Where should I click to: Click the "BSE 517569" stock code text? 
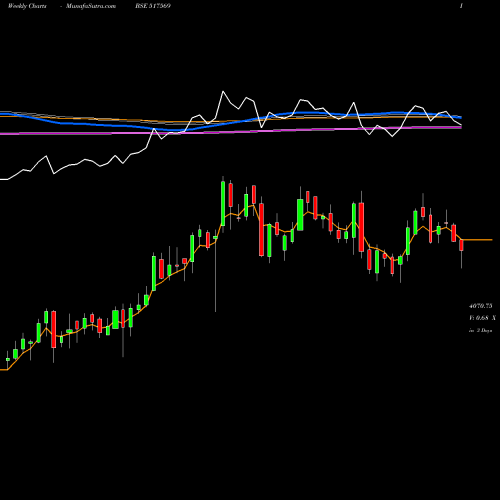tap(153, 6)
